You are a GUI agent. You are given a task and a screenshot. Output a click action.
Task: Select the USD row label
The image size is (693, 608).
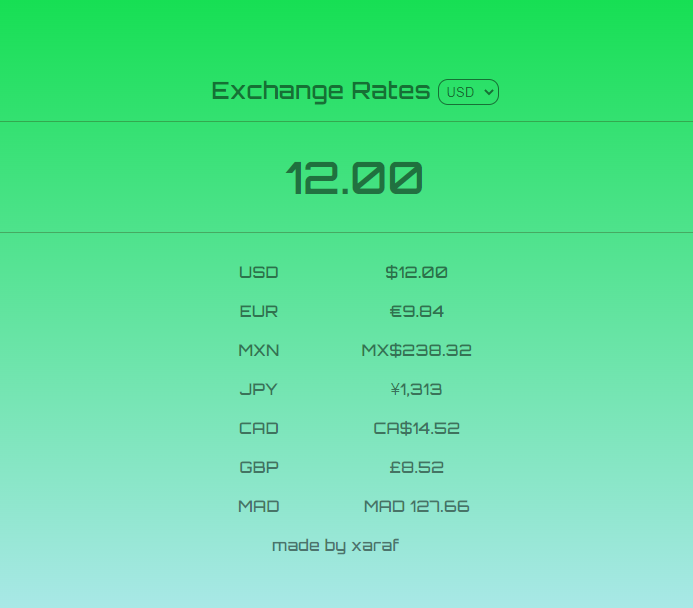(259, 272)
